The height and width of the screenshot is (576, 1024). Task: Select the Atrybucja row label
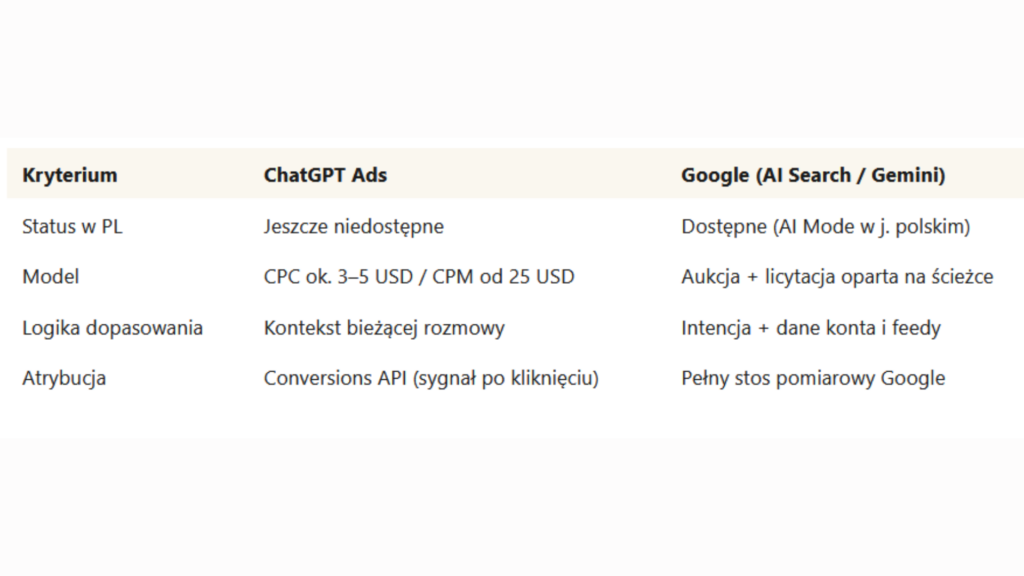64,378
